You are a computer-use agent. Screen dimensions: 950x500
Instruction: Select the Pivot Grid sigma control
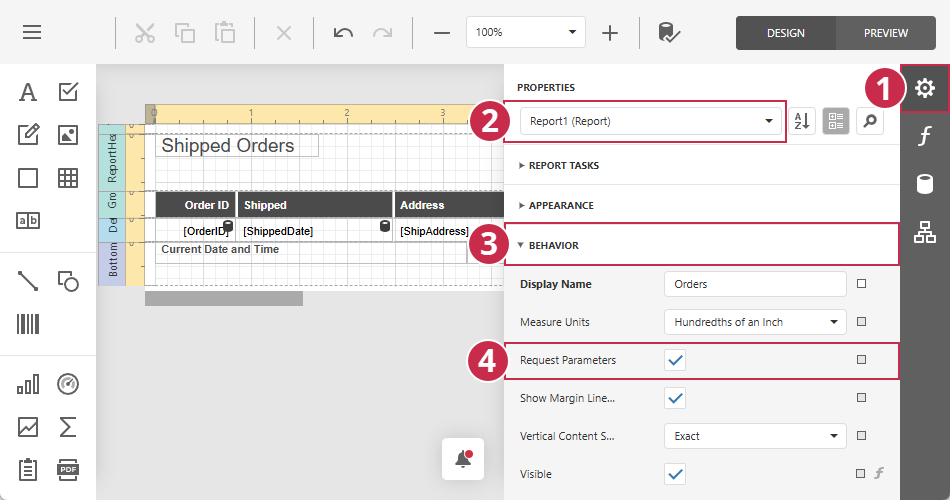click(x=68, y=427)
